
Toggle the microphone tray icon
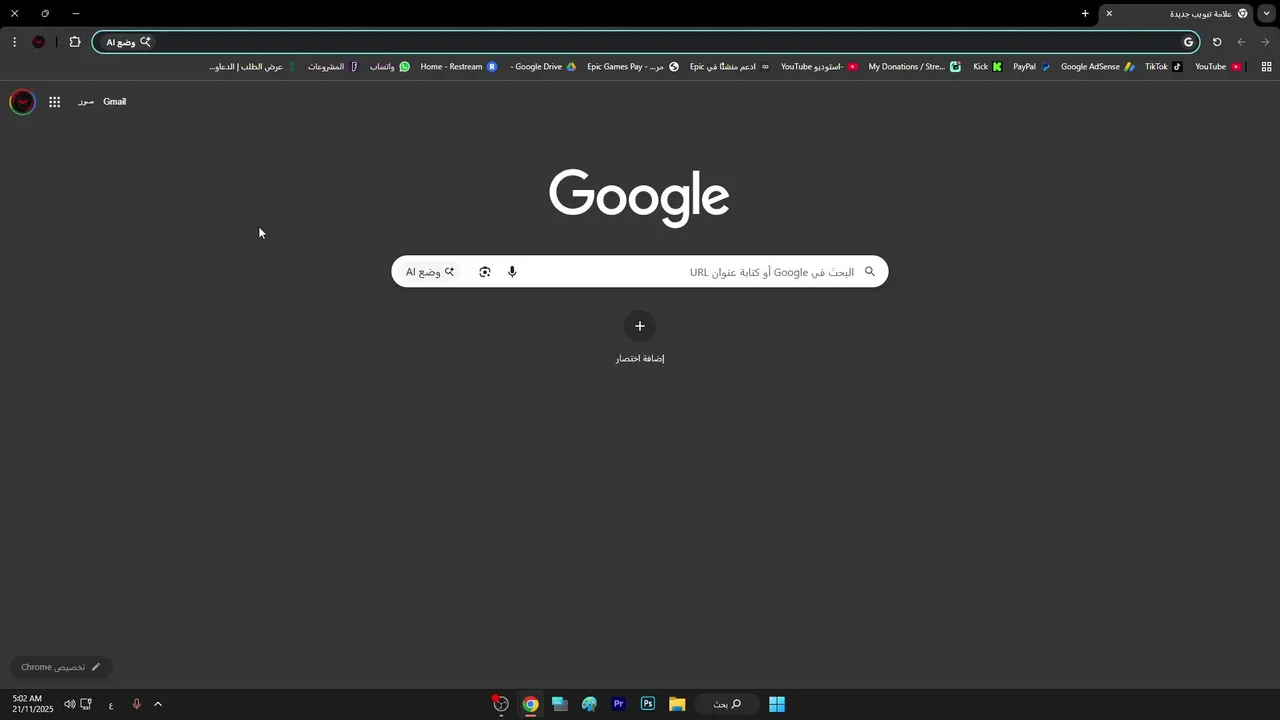point(137,704)
